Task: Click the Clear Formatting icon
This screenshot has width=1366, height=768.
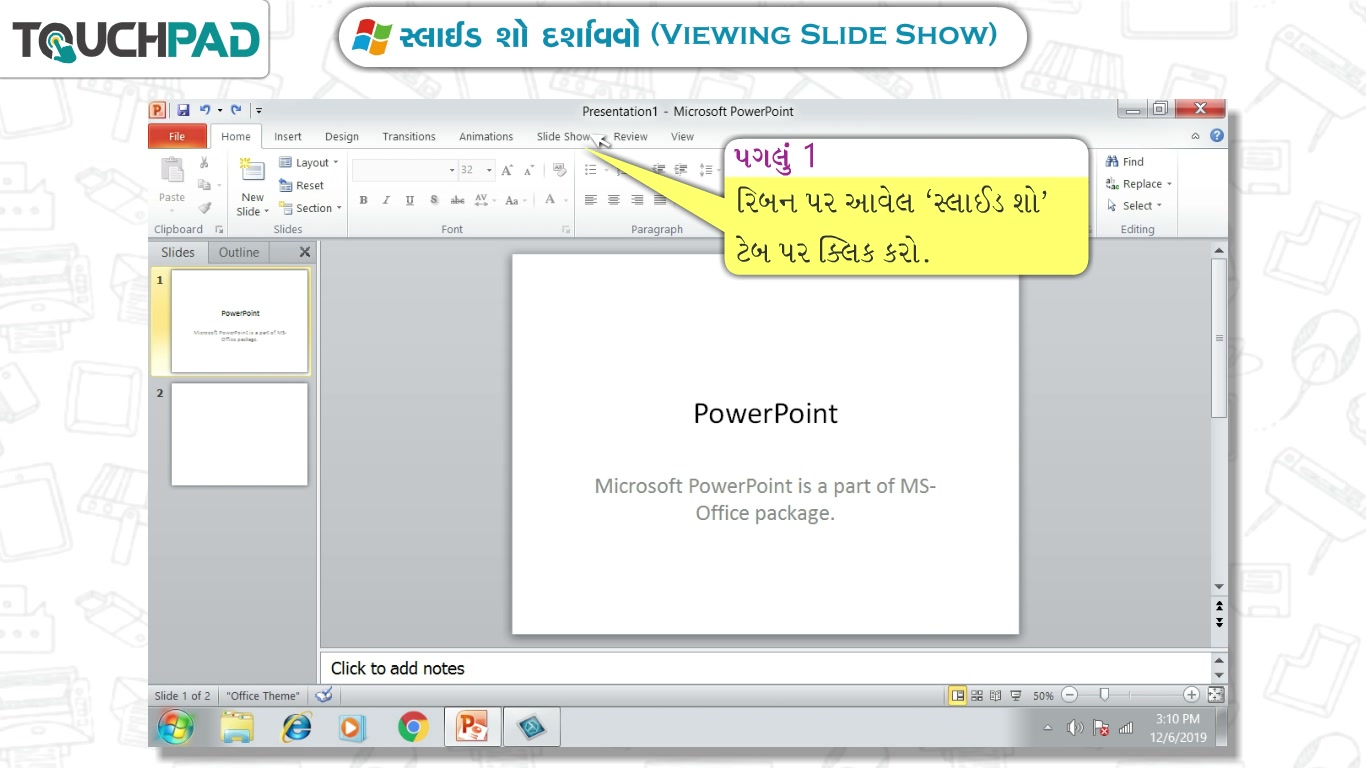Action: [x=560, y=170]
